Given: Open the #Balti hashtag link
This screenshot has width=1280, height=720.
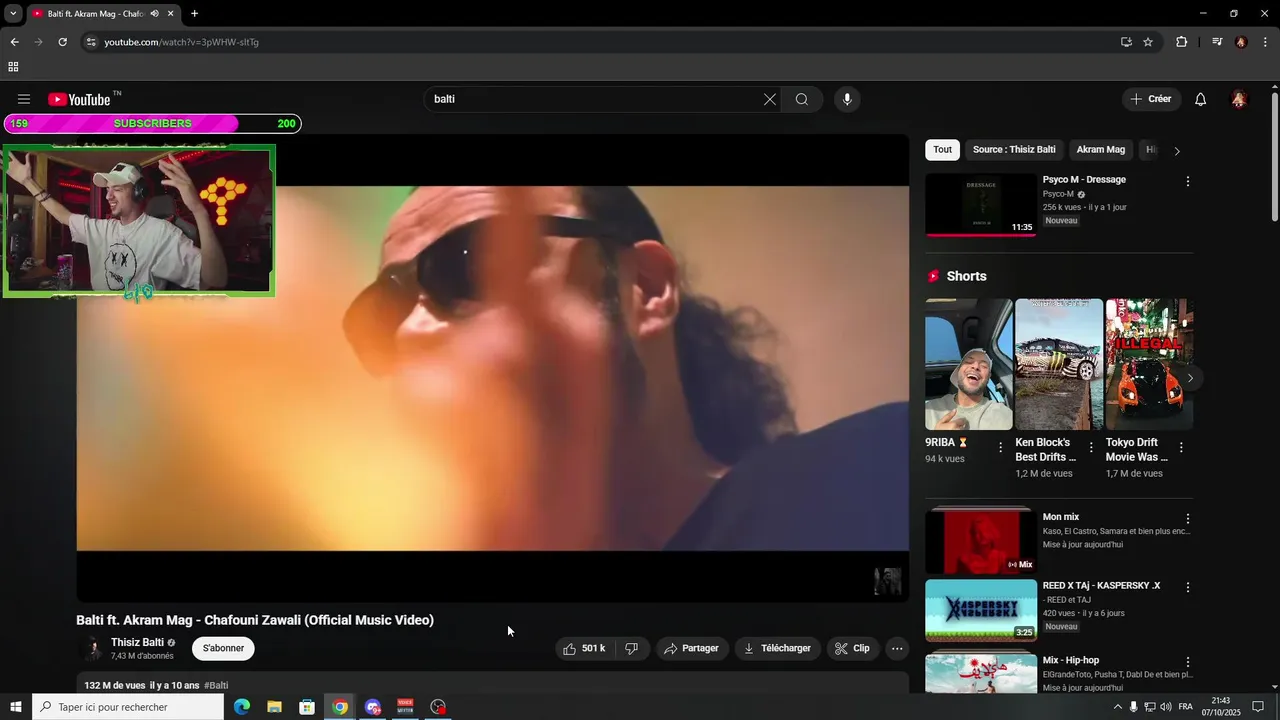Looking at the screenshot, I should click(216, 686).
